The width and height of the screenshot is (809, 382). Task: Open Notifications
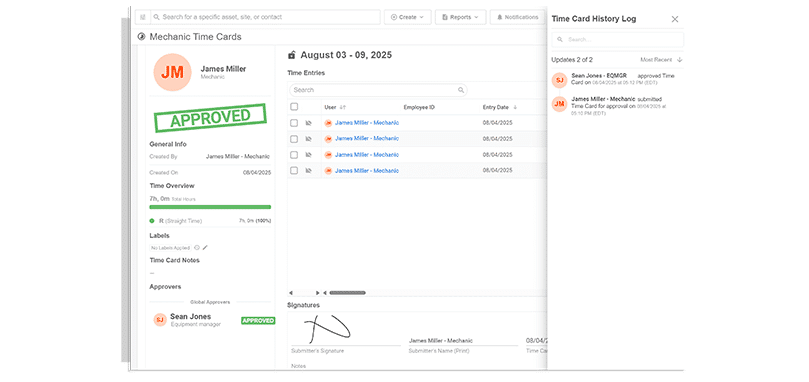click(x=518, y=17)
